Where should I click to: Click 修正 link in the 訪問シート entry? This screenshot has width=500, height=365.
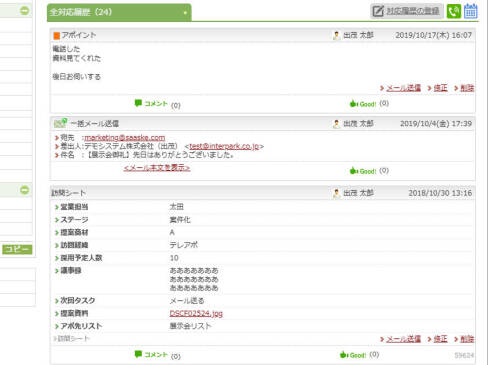(x=440, y=339)
